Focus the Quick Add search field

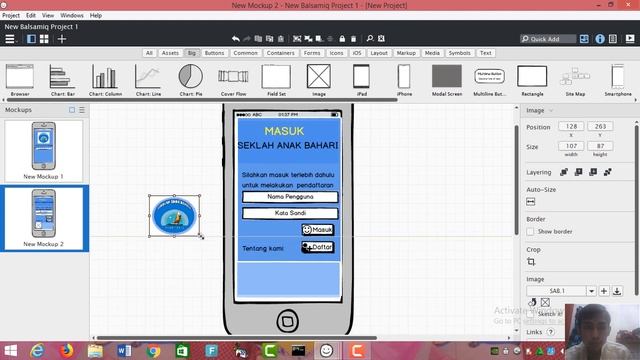click(x=548, y=39)
